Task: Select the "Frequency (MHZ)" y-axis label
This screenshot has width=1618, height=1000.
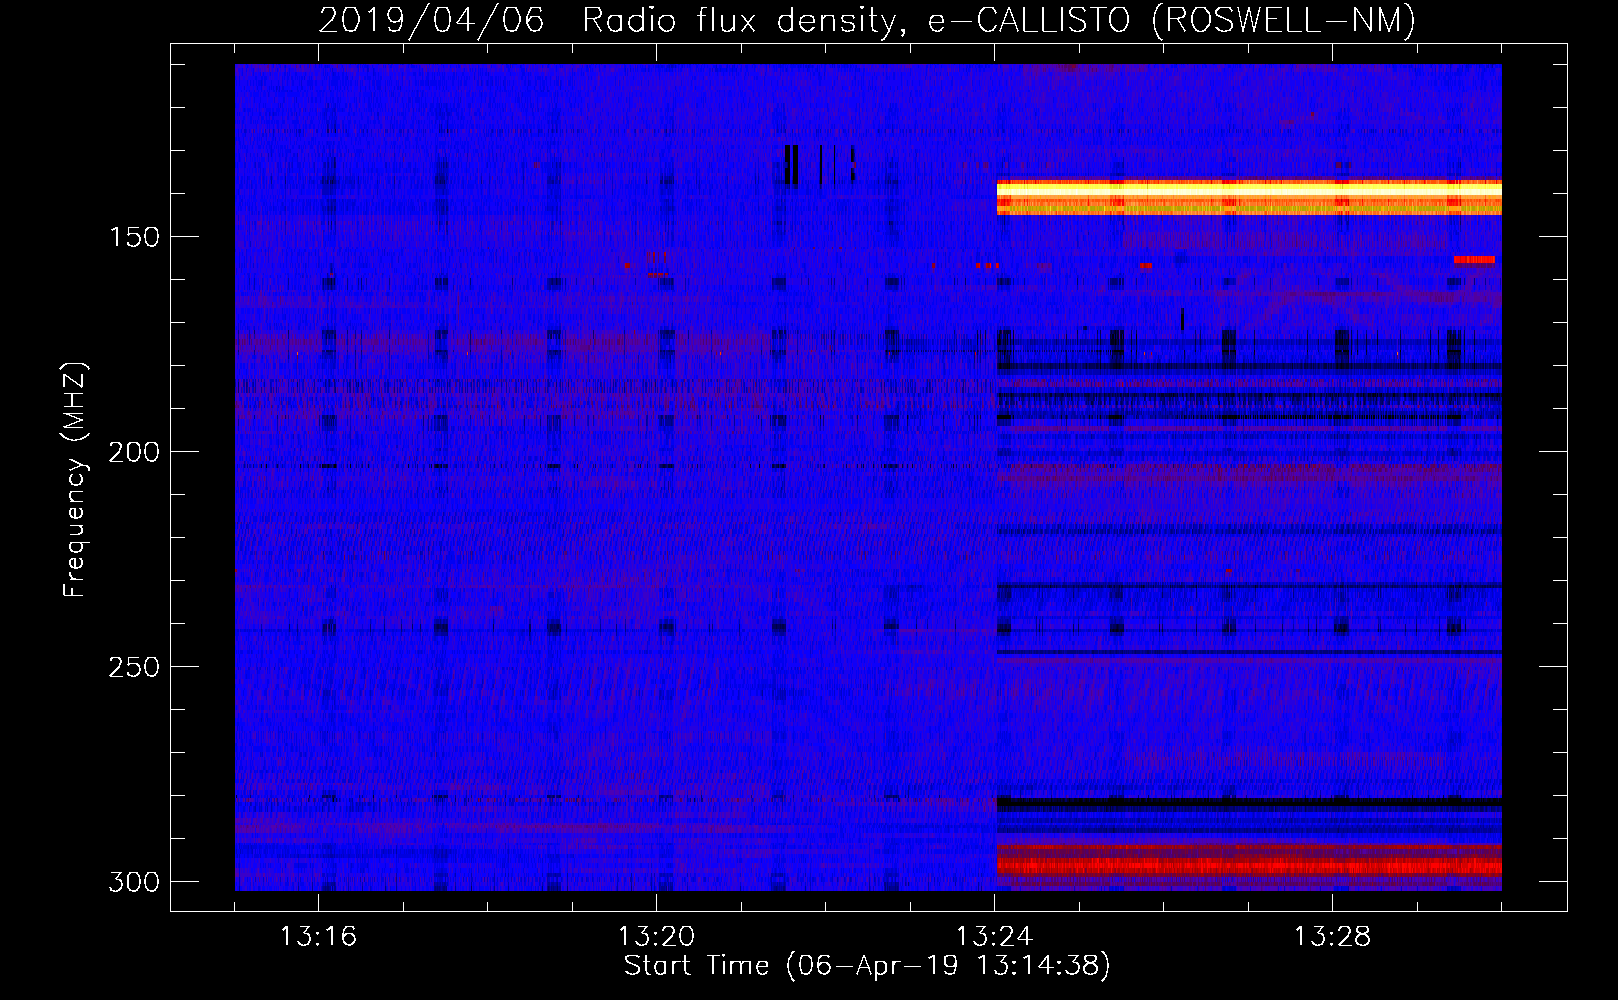Action: click(75, 479)
